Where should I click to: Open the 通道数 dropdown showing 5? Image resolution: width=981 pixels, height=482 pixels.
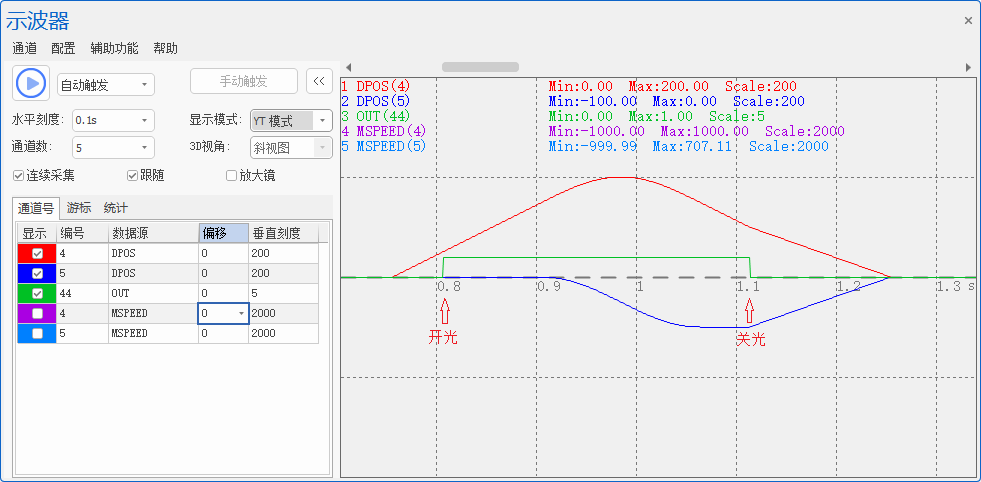pyautogui.click(x=113, y=148)
